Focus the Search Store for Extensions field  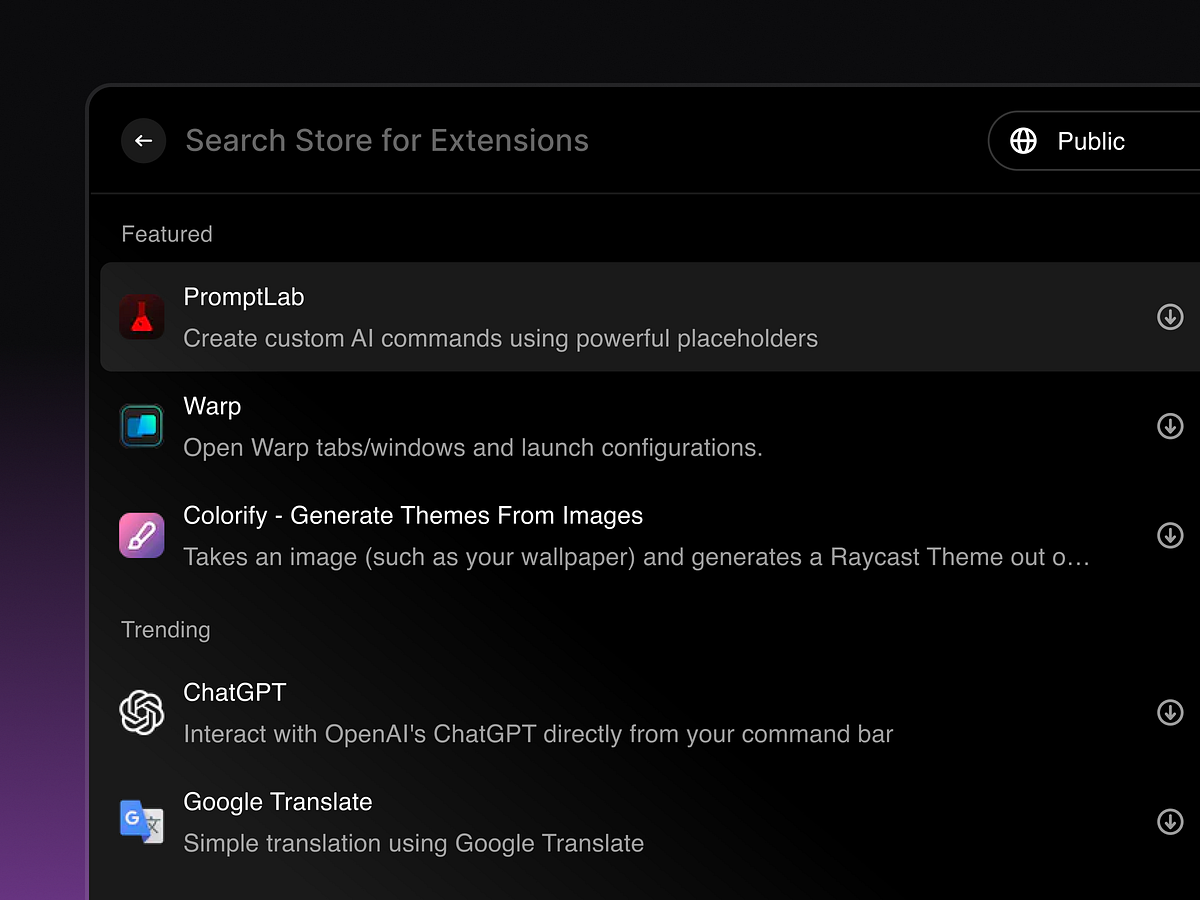coord(387,141)
